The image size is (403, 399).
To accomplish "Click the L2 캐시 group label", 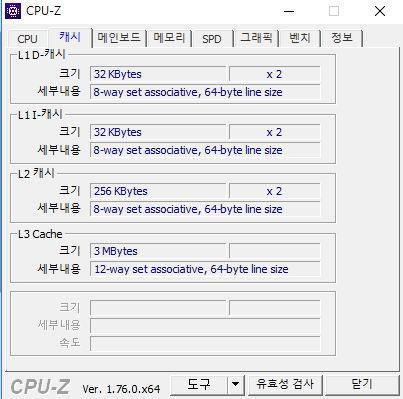I will (36, 174).
